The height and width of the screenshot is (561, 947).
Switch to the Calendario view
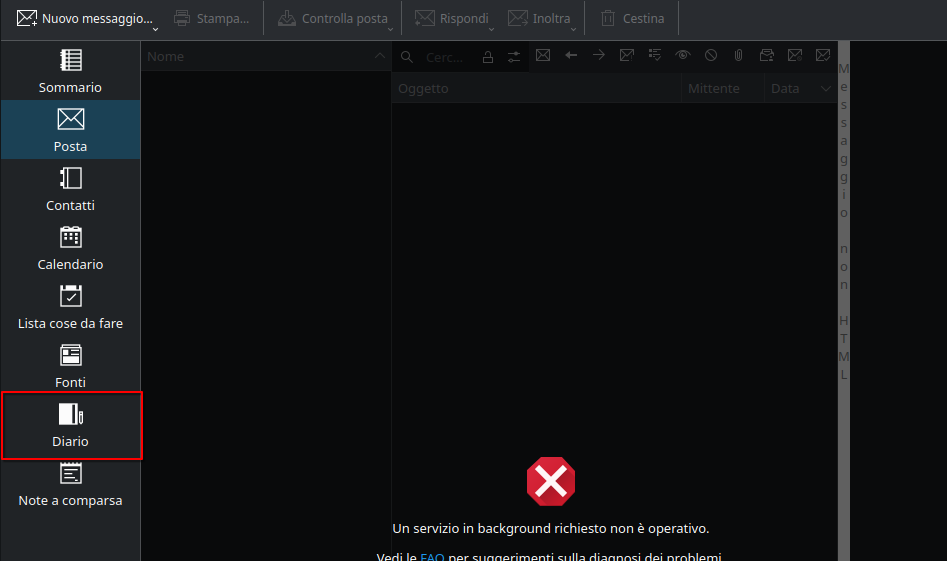tap(70, 248)
